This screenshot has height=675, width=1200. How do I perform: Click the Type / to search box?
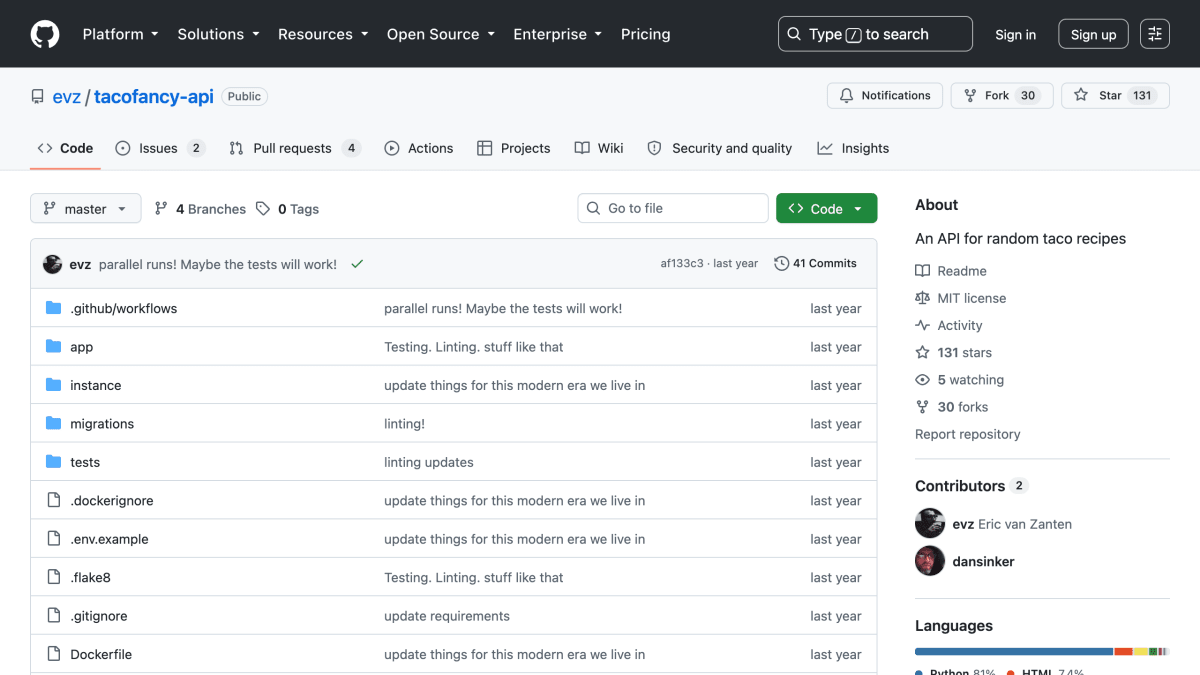875,34
